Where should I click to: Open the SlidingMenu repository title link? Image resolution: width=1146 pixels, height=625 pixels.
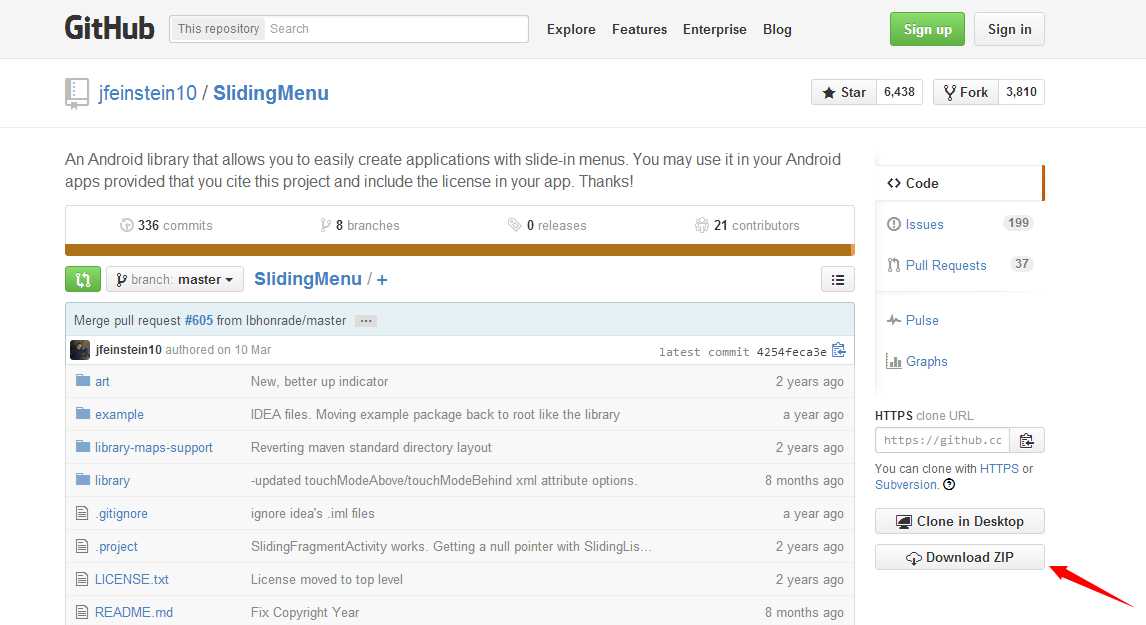pos(270,94)
